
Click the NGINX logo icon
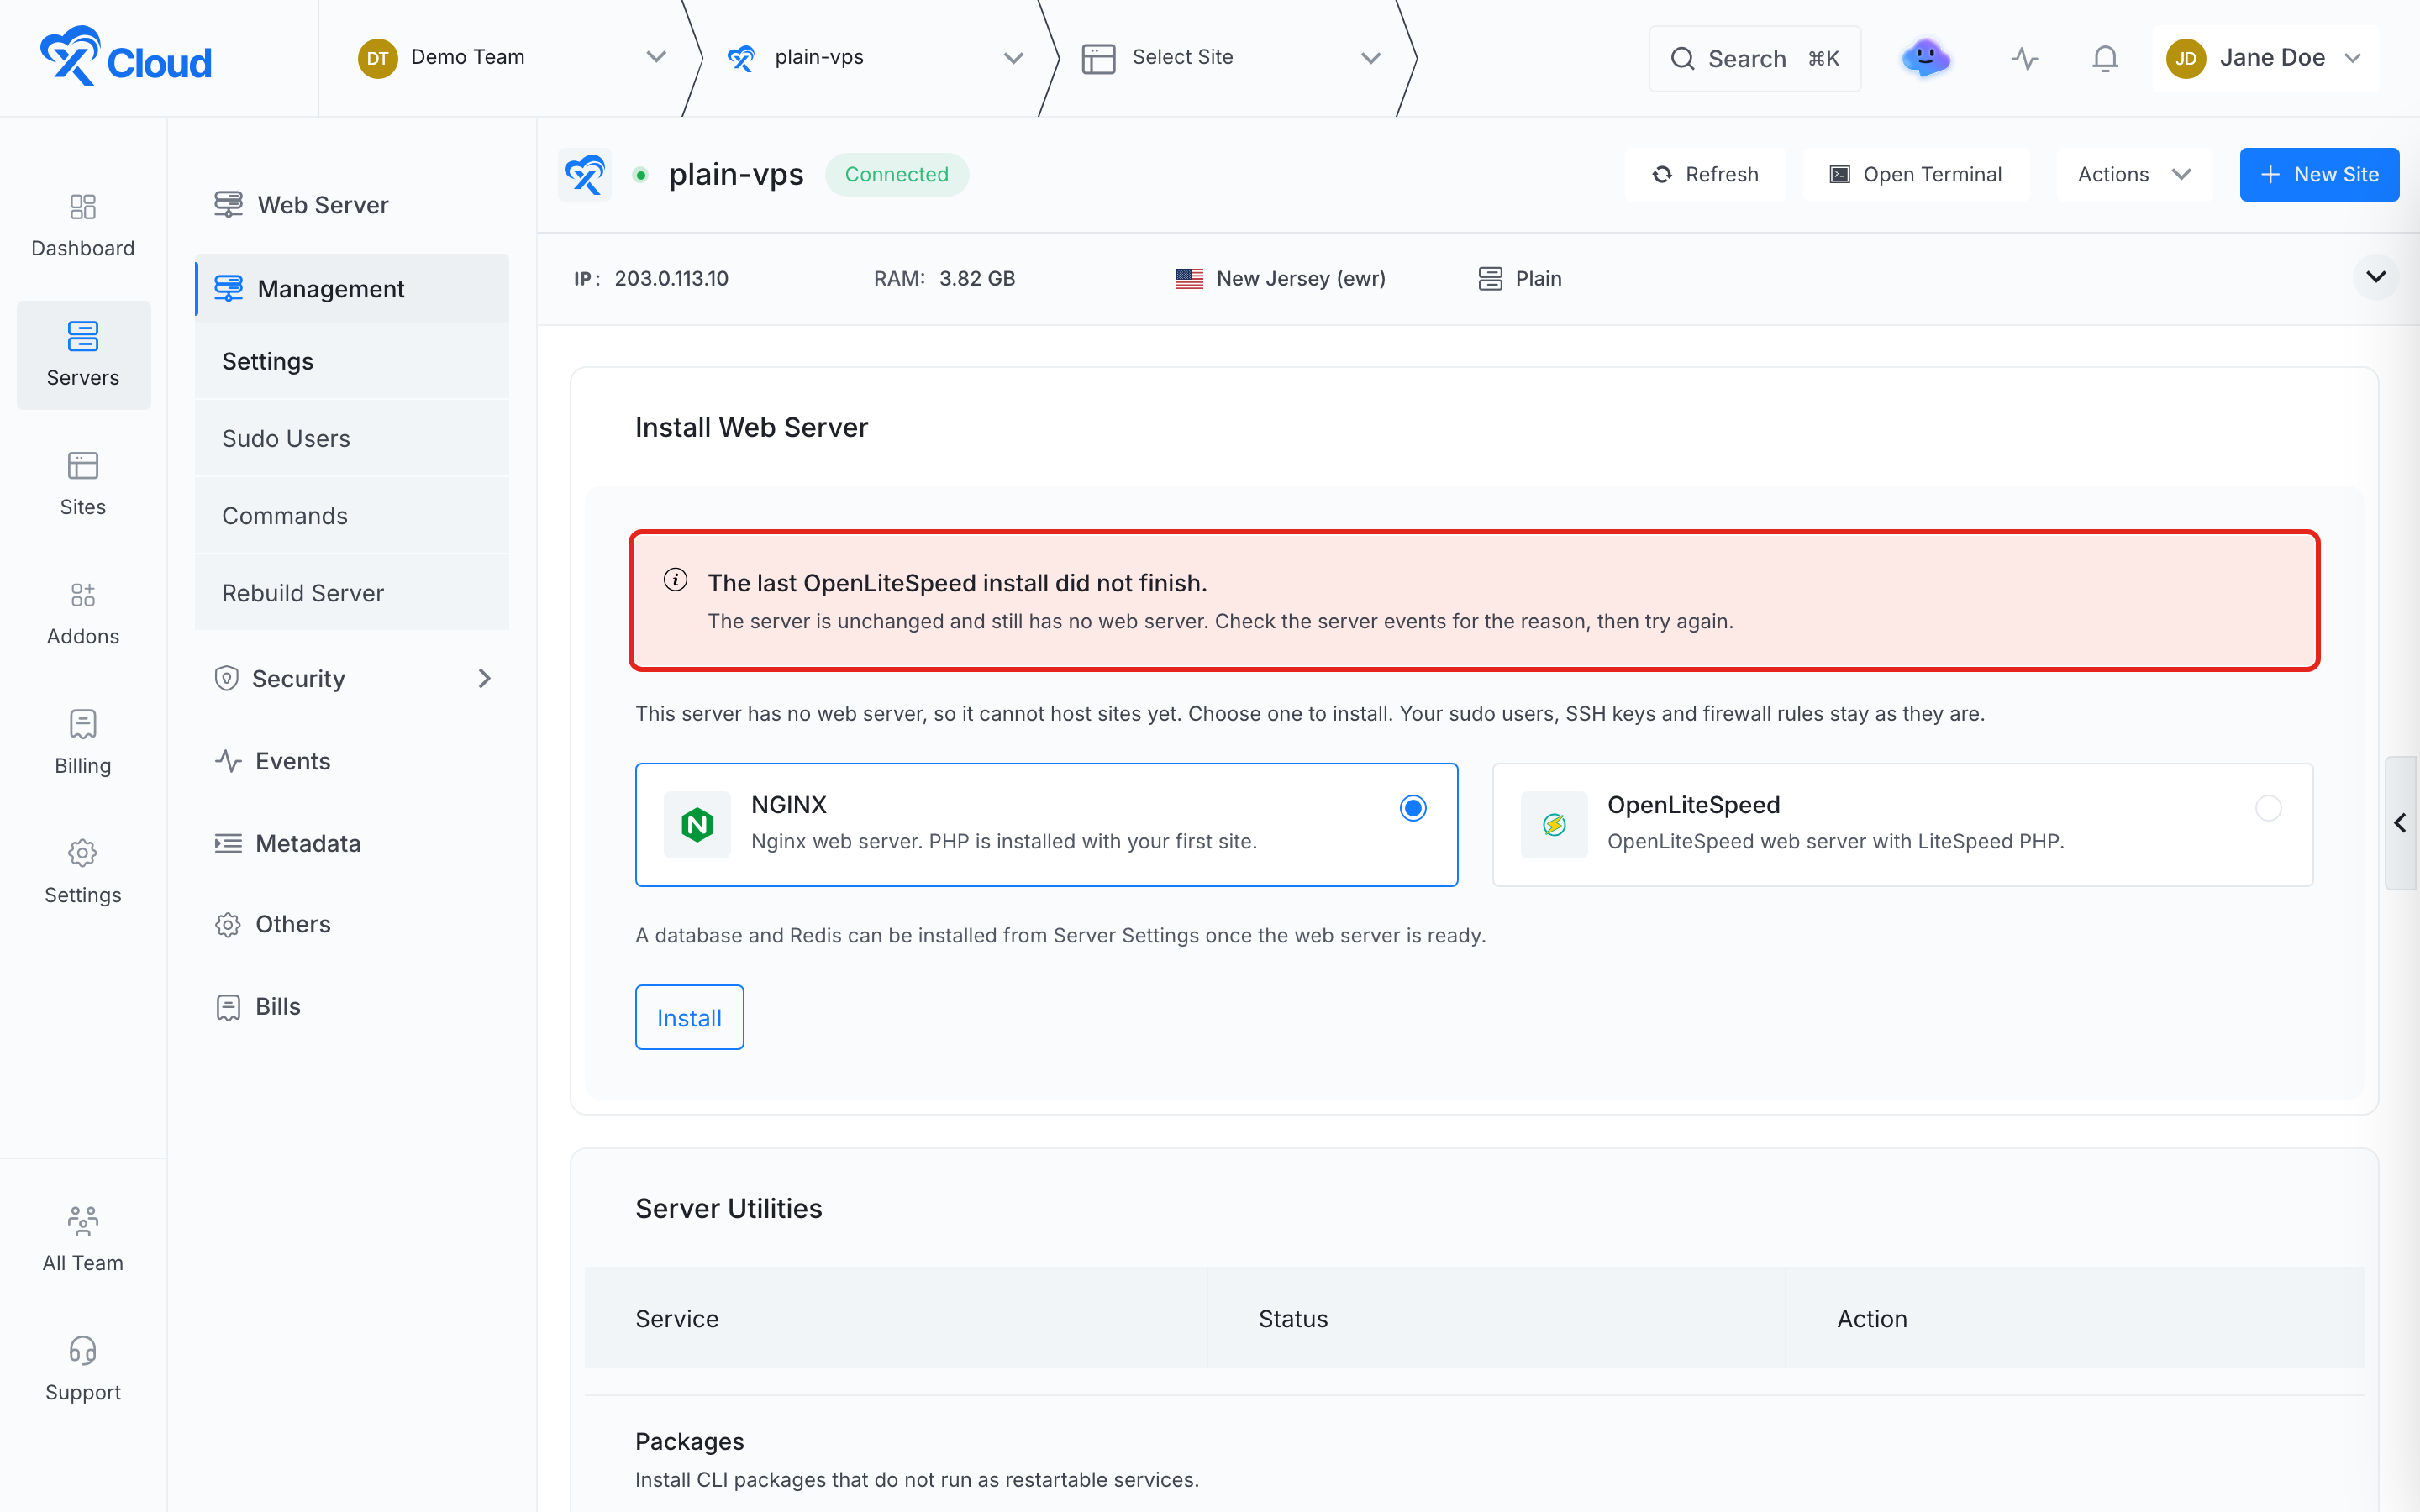(x=697, y=825)
